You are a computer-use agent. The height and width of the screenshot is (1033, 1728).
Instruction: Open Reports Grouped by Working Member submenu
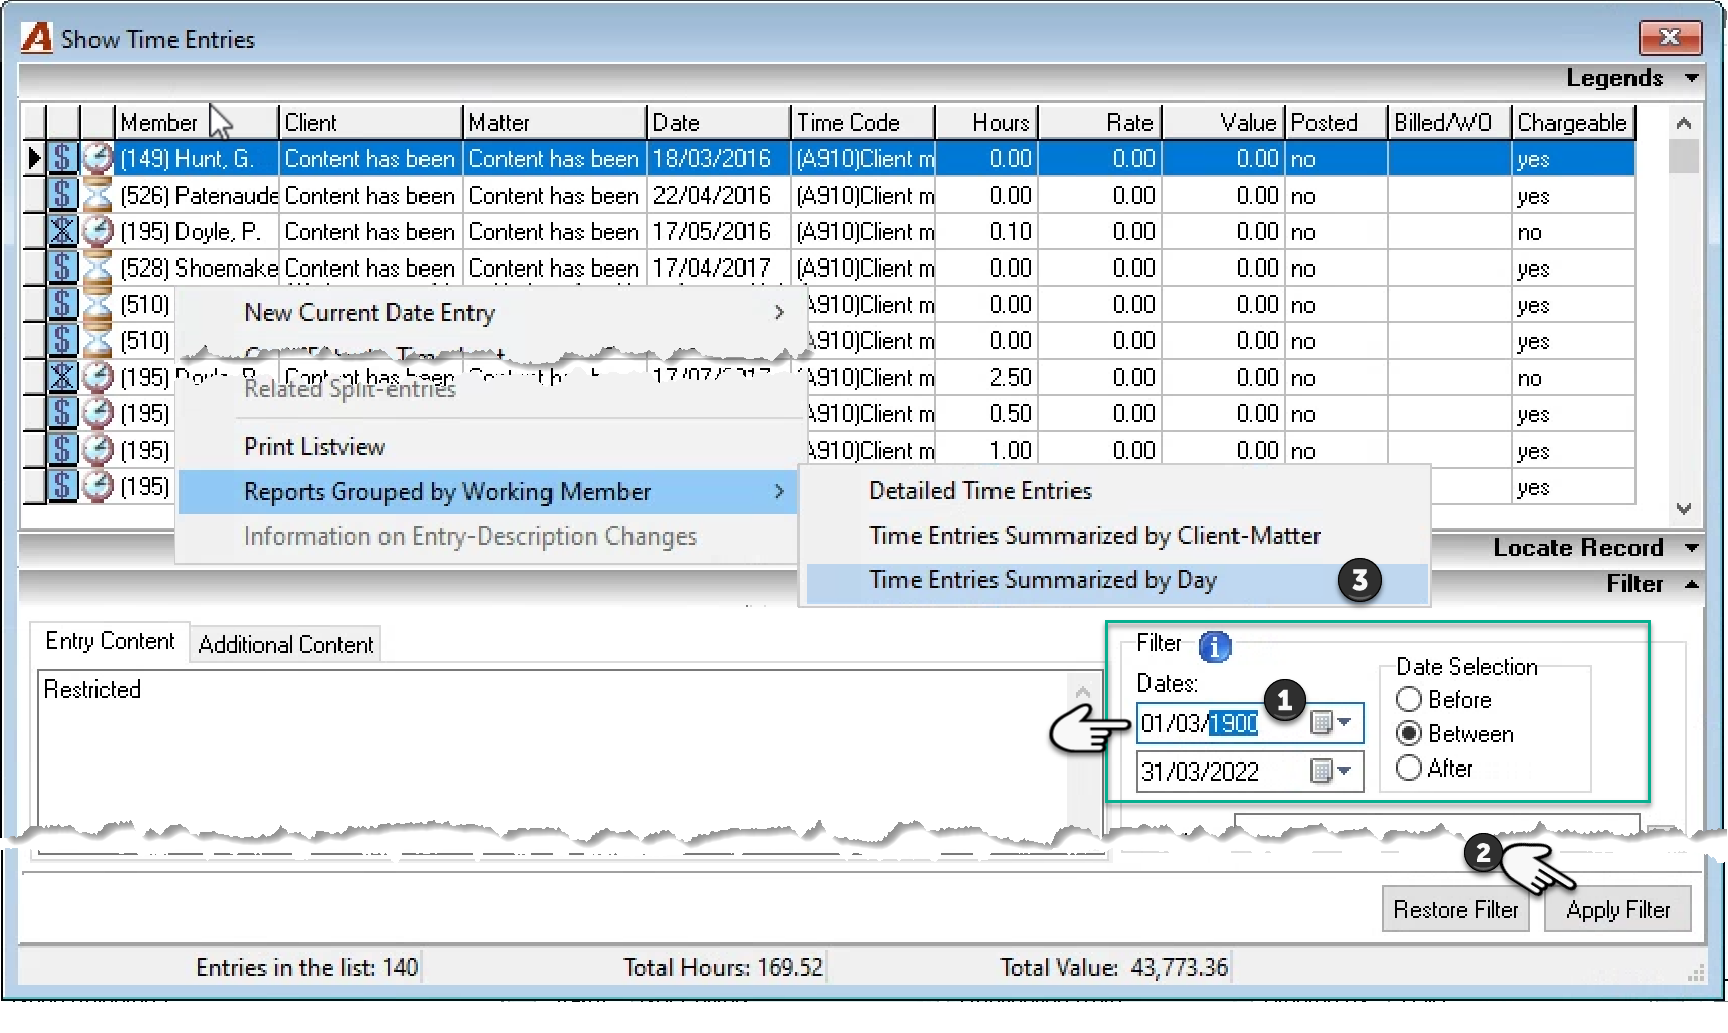[489, 492]
